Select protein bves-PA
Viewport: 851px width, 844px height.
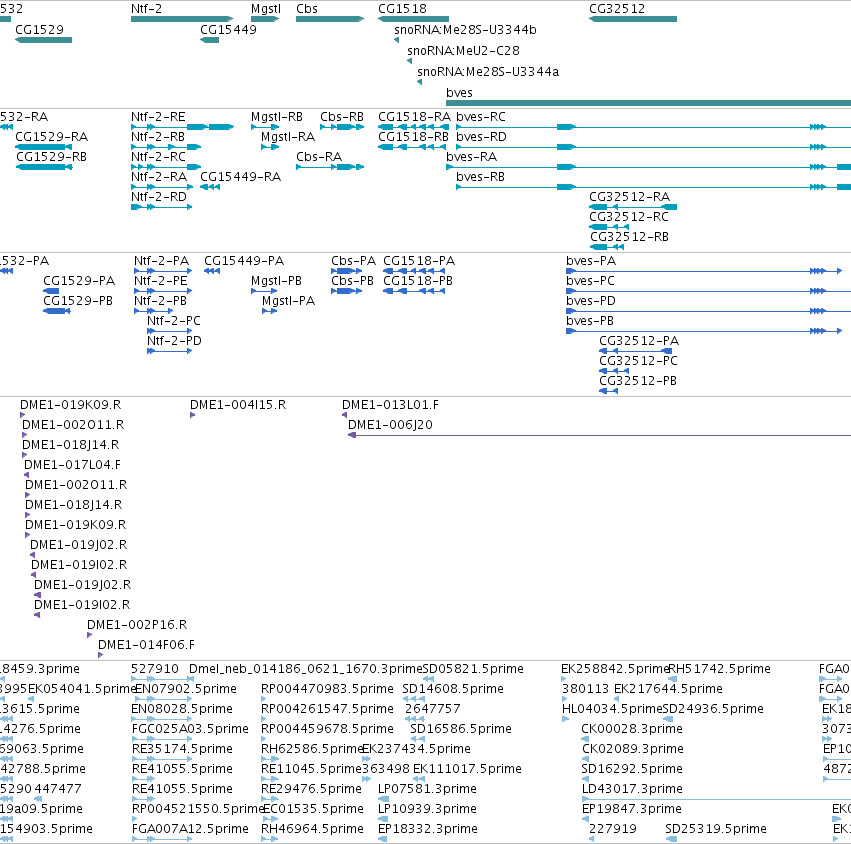pyautogui.click(x=704, y=271)
